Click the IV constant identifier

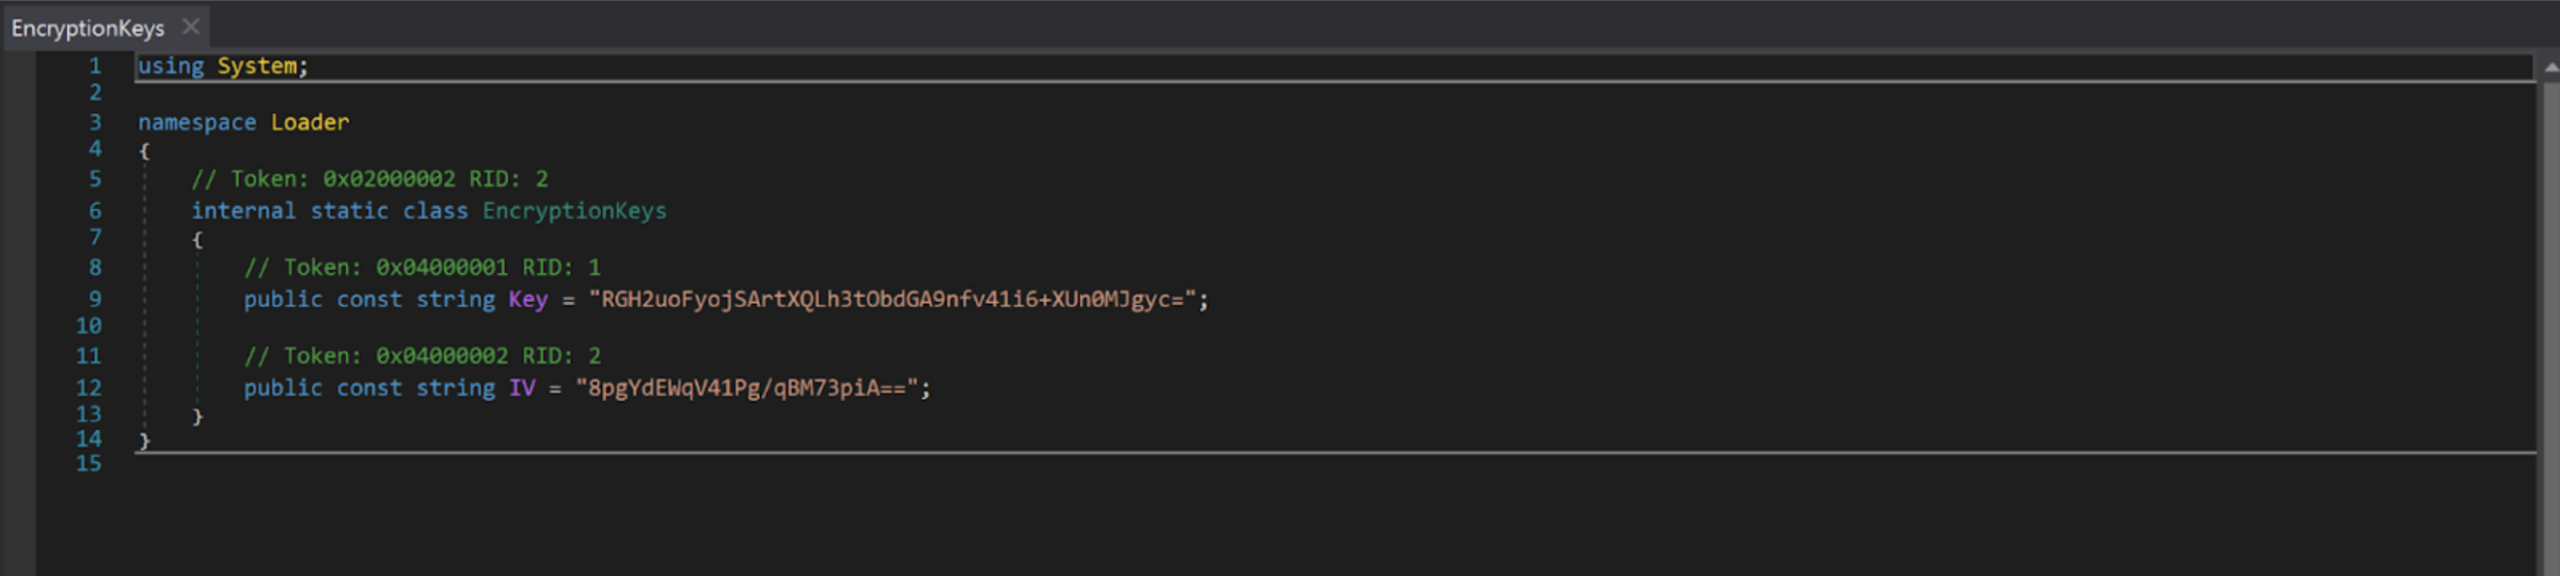pos(524,388)
